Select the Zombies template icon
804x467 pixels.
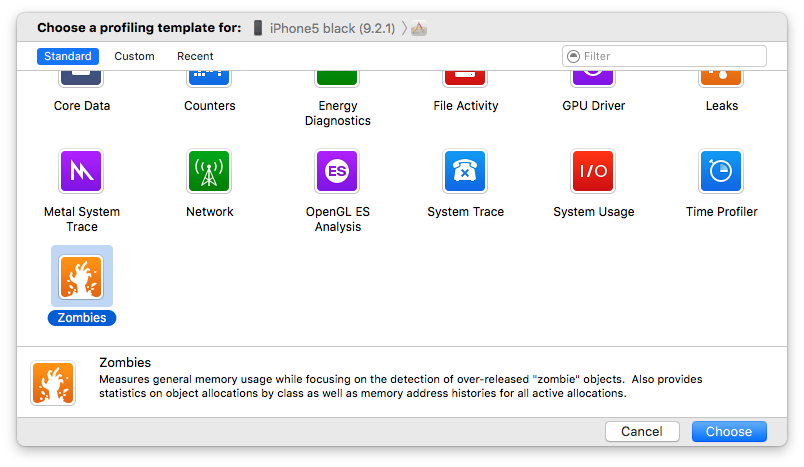tap(82, 277)
